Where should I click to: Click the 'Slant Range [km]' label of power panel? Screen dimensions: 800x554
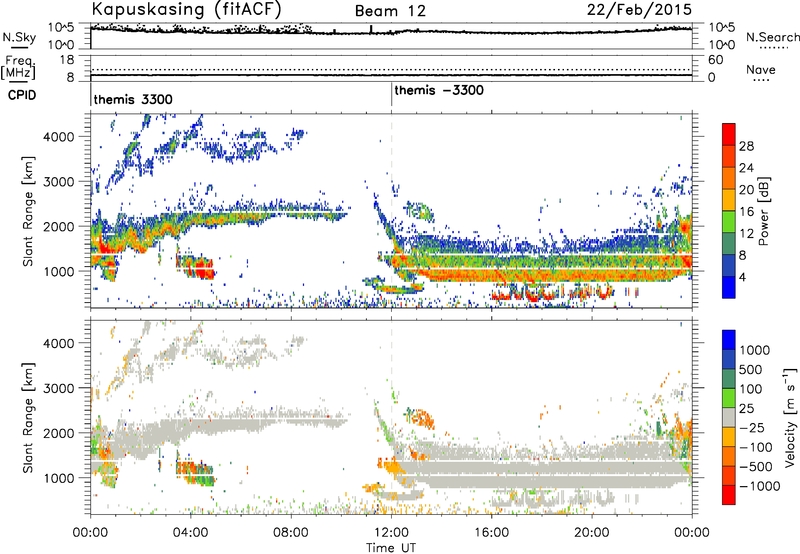coord(28,211)
